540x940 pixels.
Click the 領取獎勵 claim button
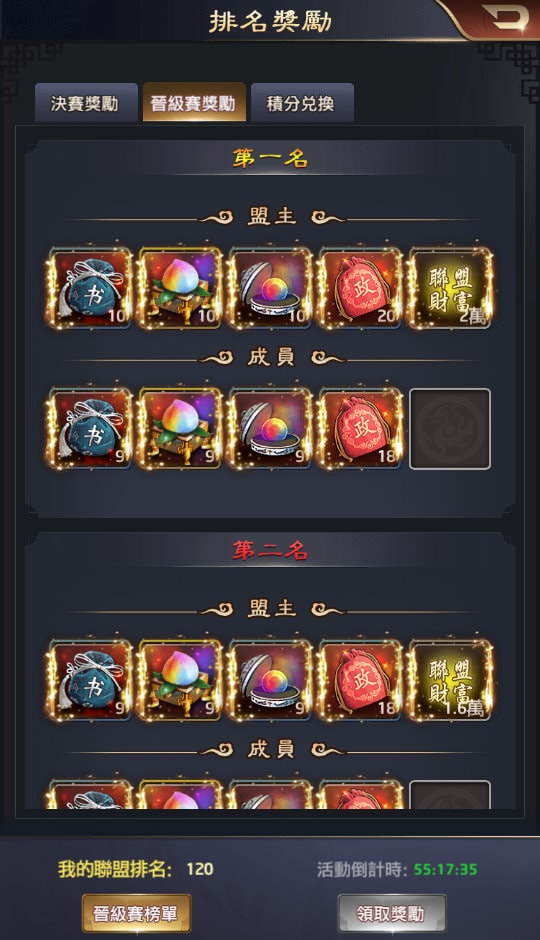pyautogui.click(x=391, y=913)
